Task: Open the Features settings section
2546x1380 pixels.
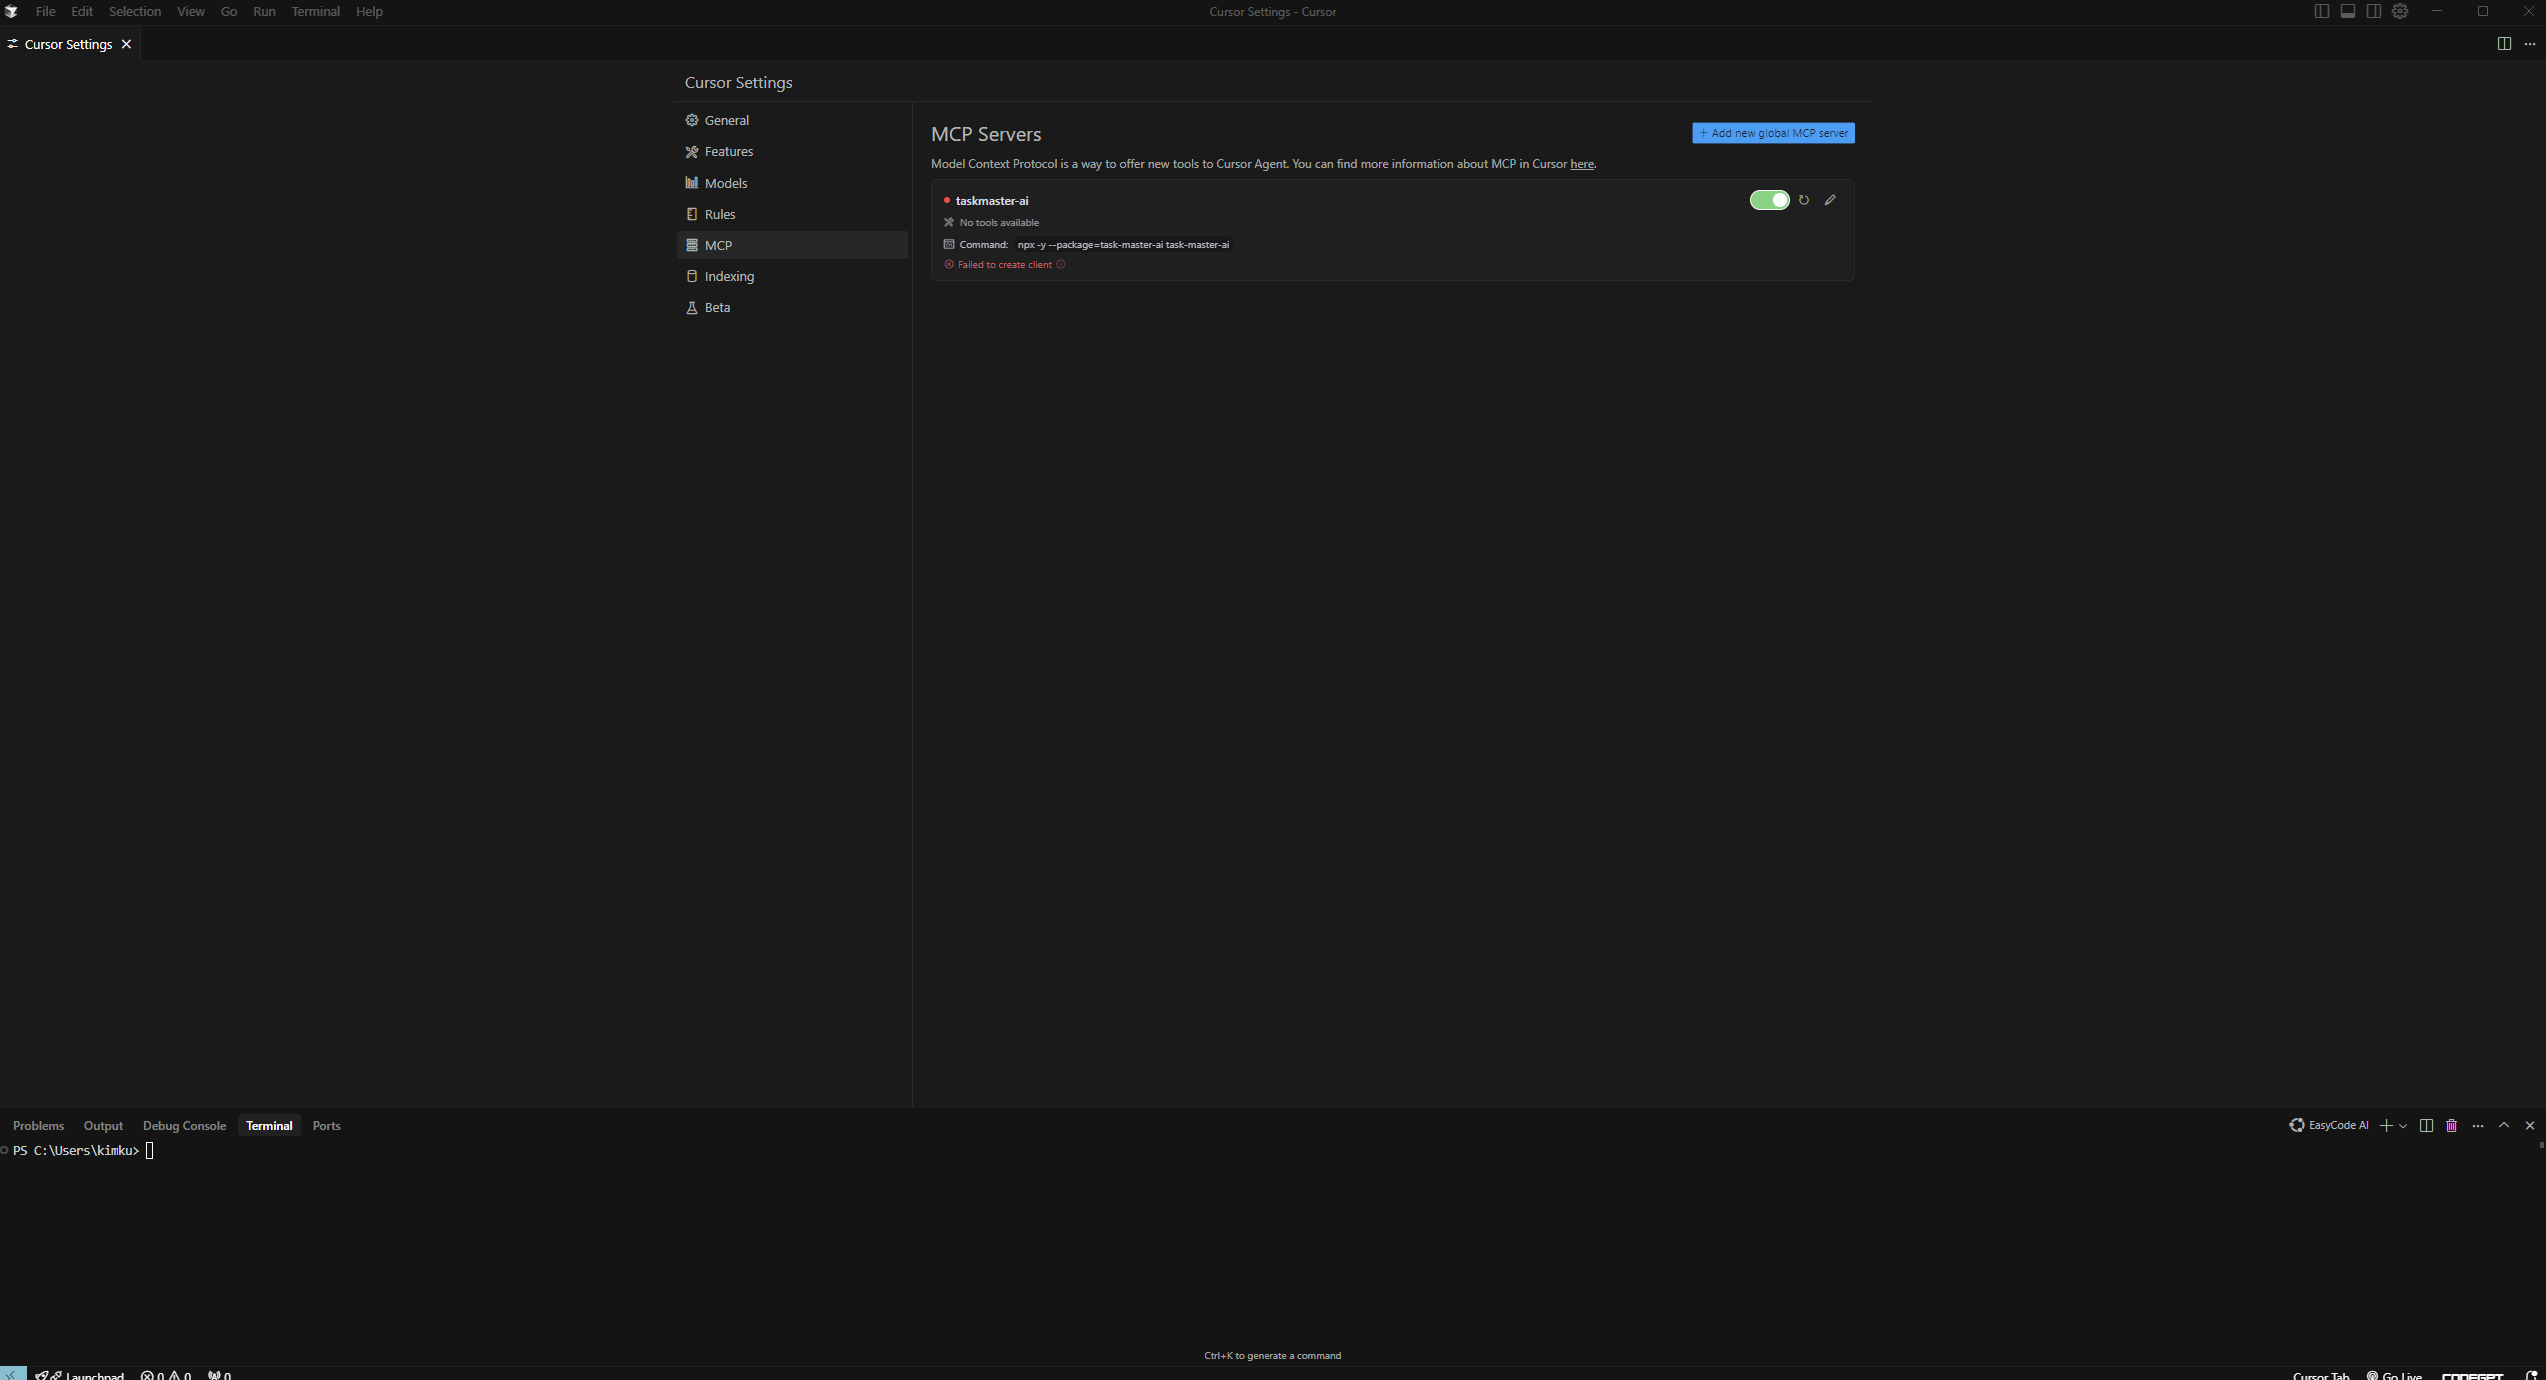Action: pos(792,151)
